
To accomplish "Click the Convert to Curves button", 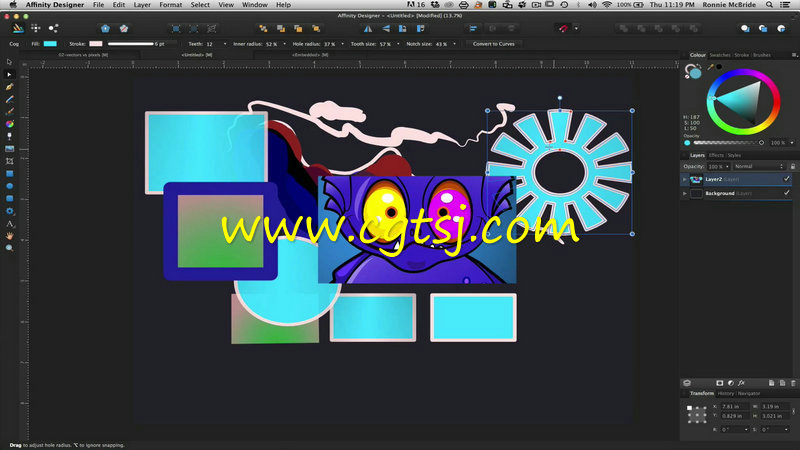I will [493, 44].
